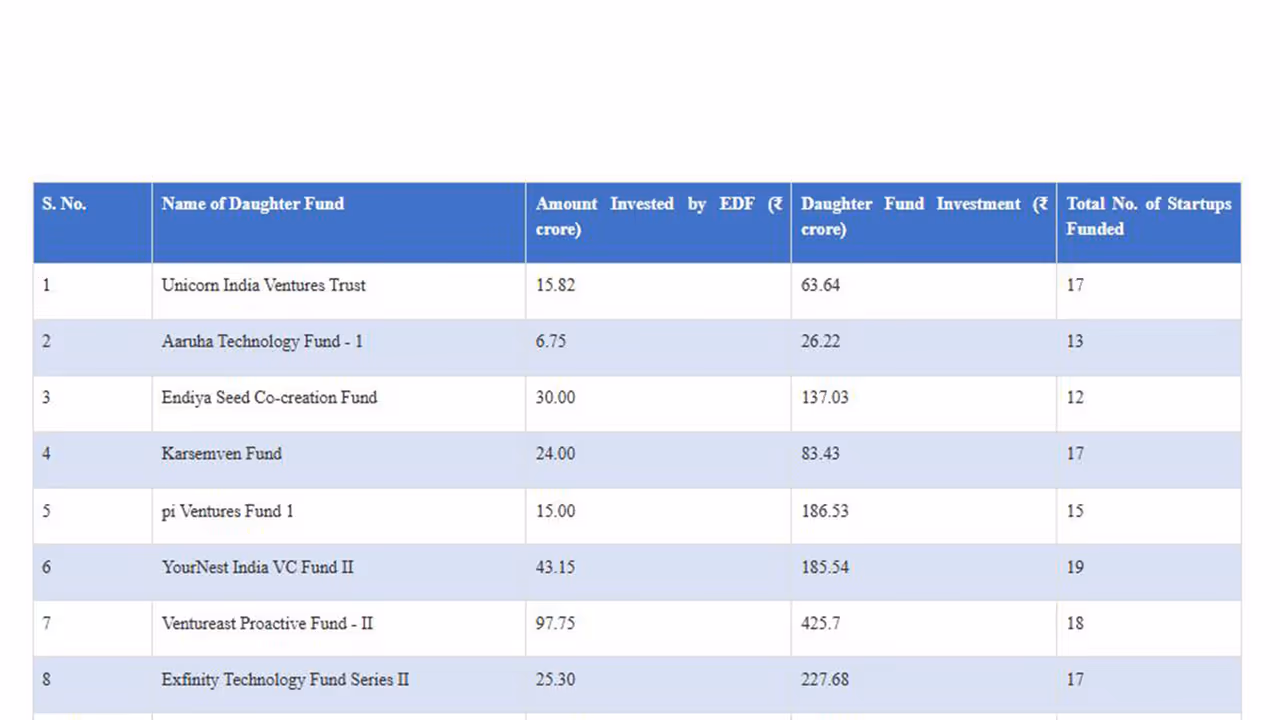Click the pi Ventures Fund 1 cell

[x=227, y=511]
